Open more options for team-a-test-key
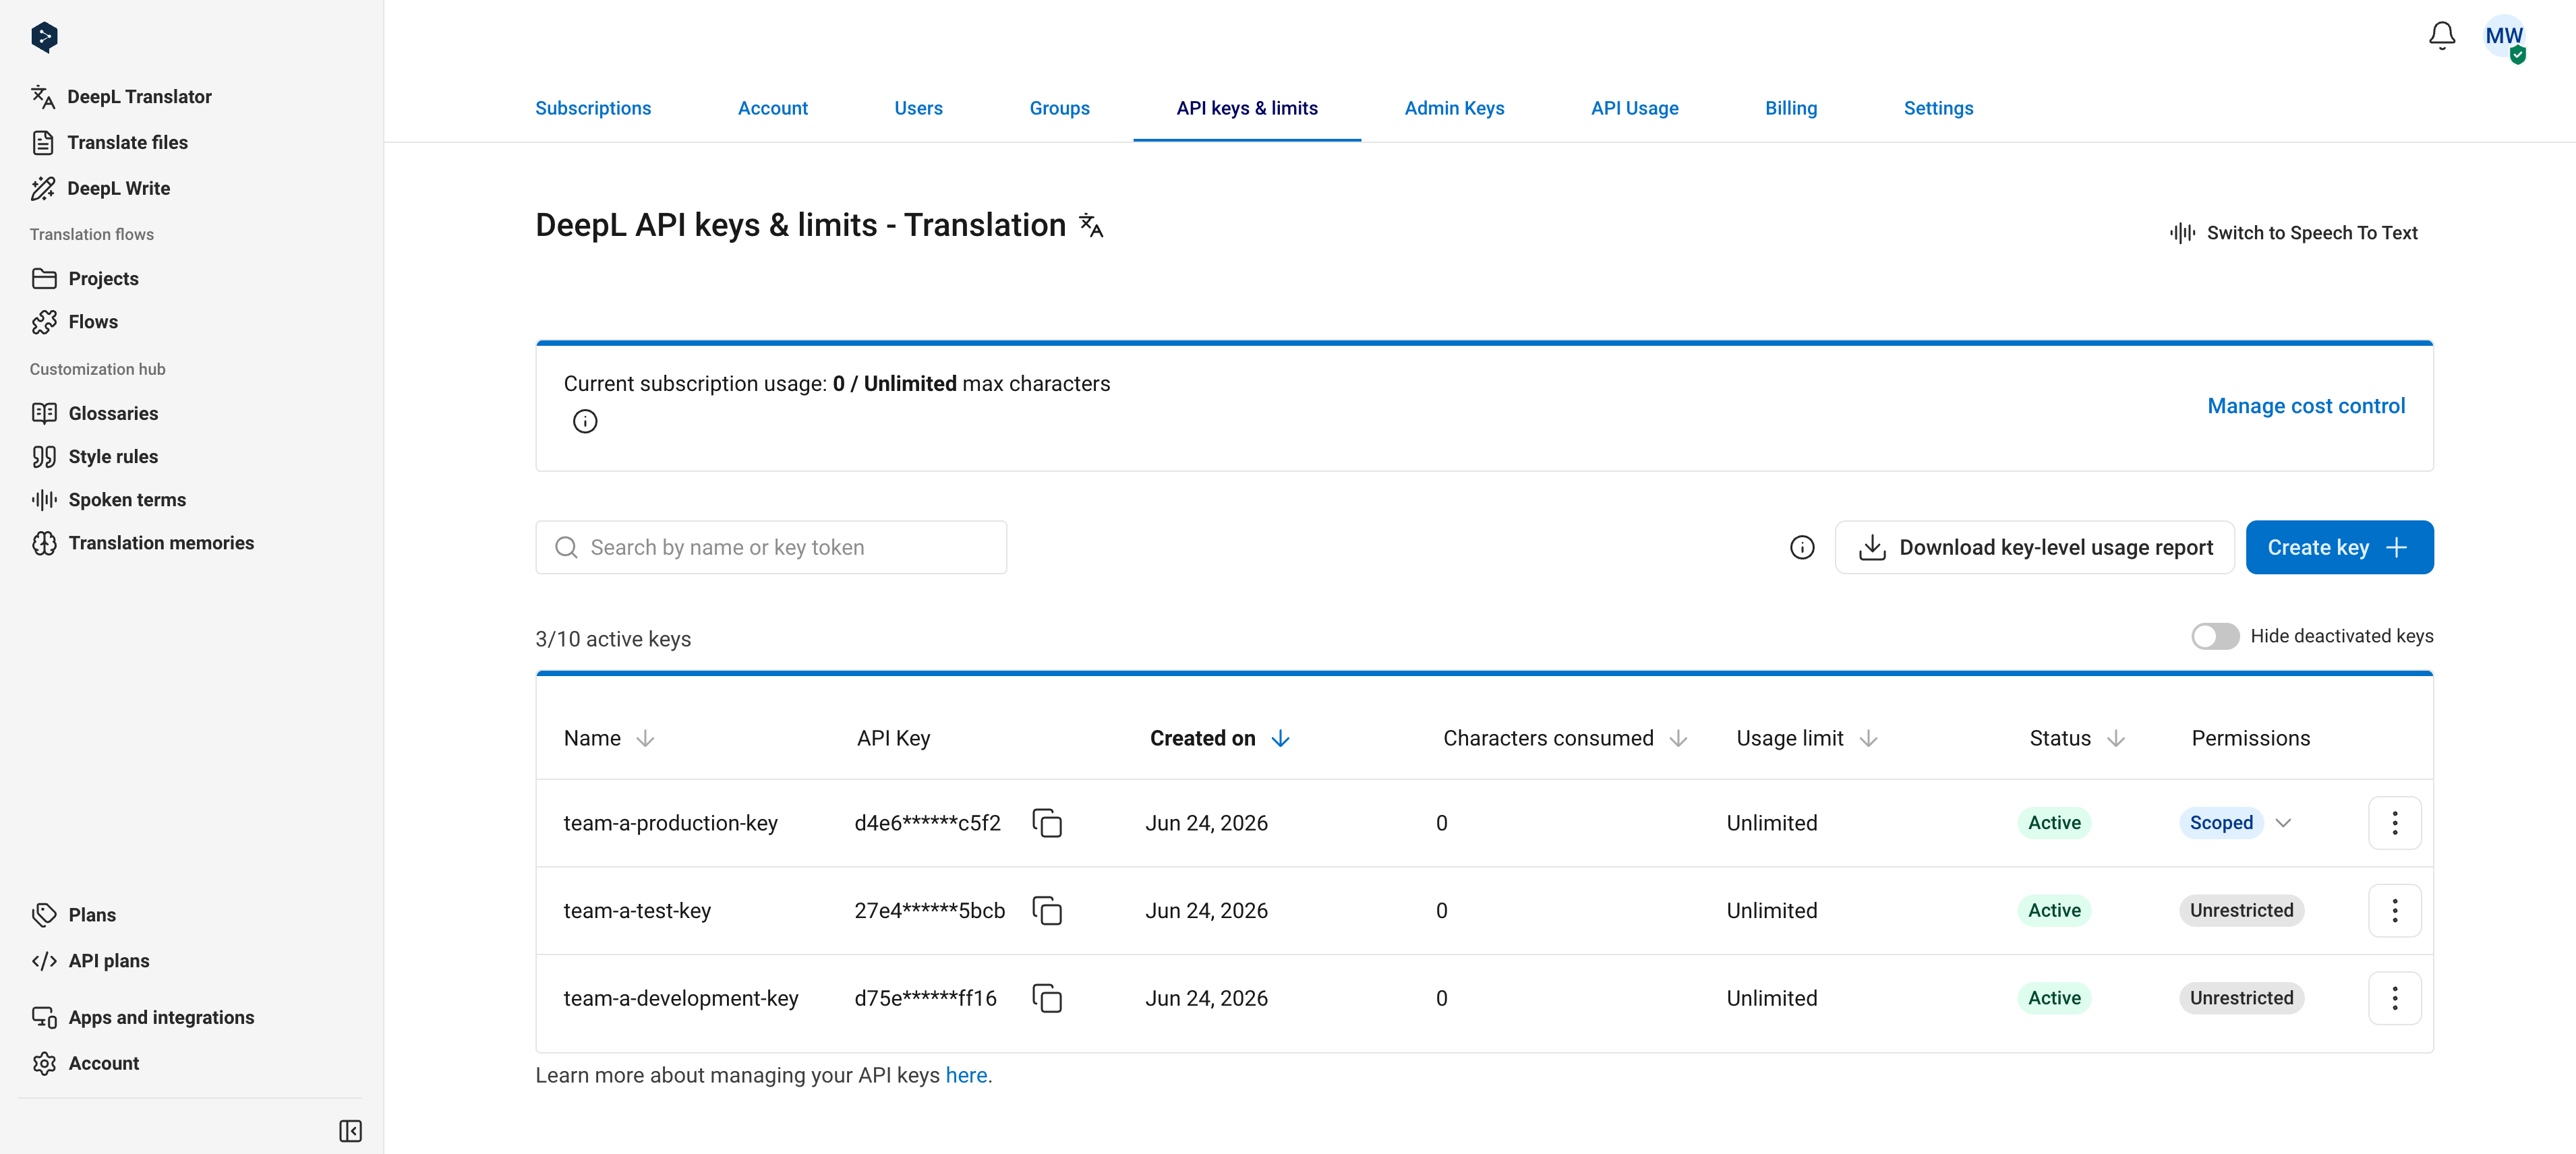Screen dimensions: 2576x1154 [x=2394, y=911]
